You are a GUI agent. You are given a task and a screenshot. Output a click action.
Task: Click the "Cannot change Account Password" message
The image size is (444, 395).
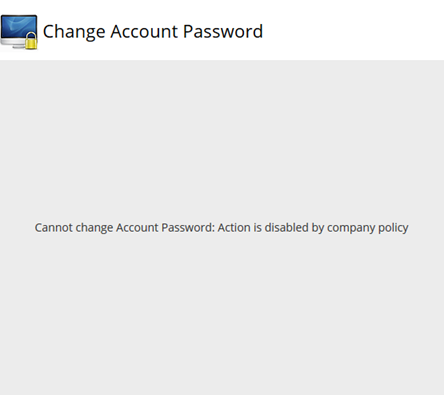pyautogui.click(x=125, y=228)
